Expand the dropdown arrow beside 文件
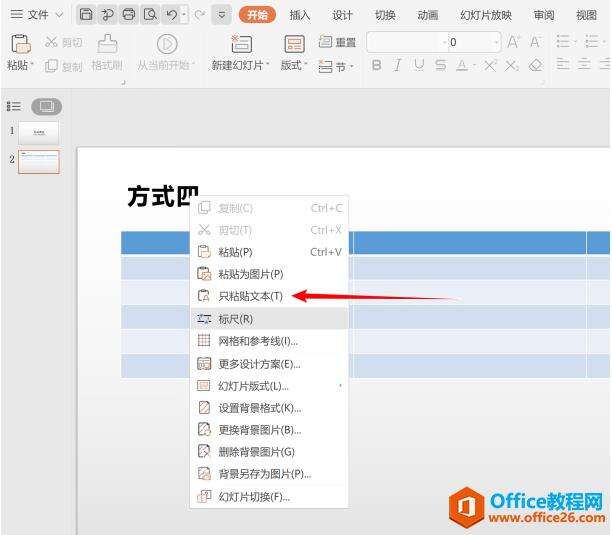612x535 pixels. click(59, 15)
